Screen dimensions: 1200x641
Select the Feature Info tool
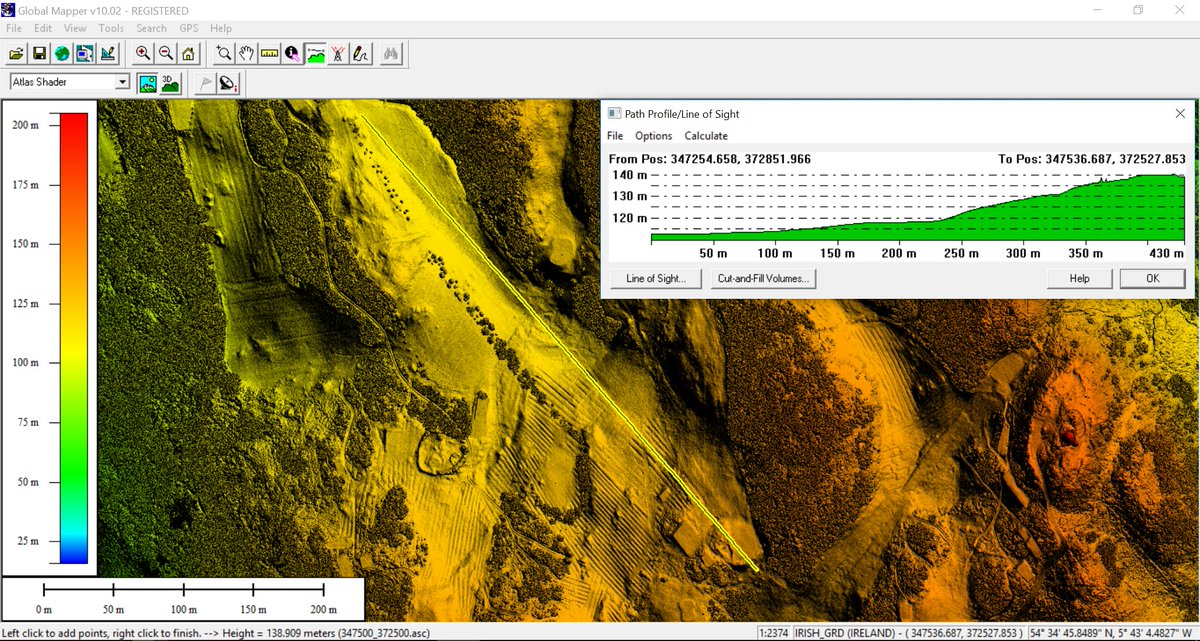[293, 53]
